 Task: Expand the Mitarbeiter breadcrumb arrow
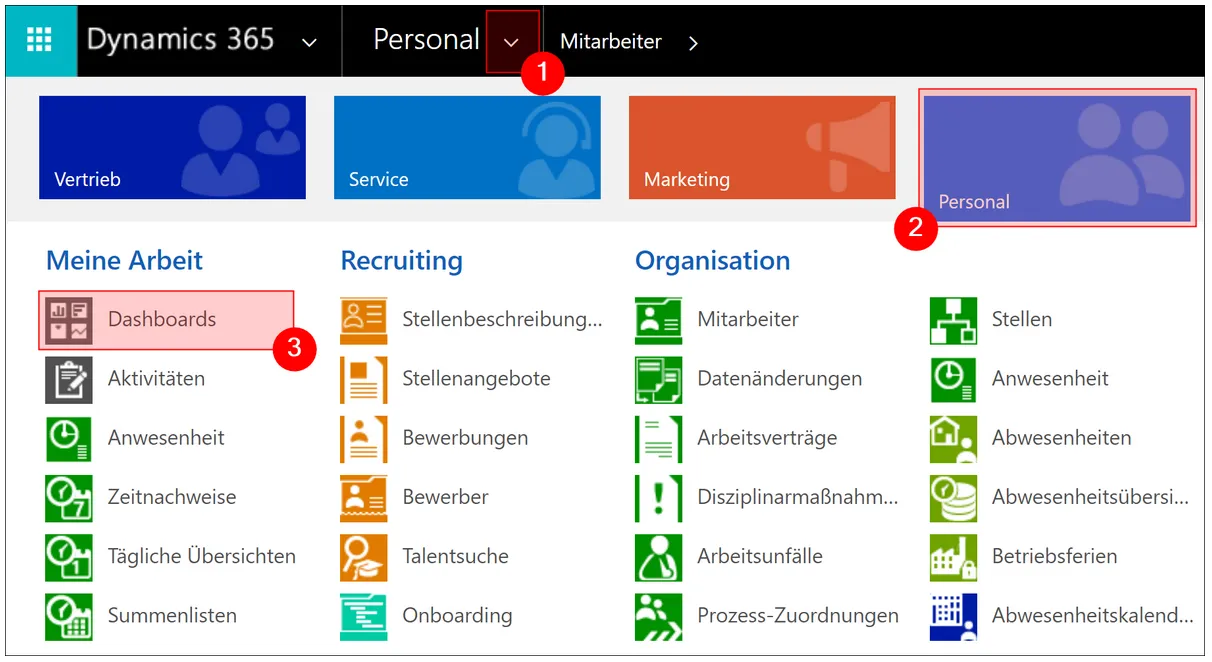693,42
